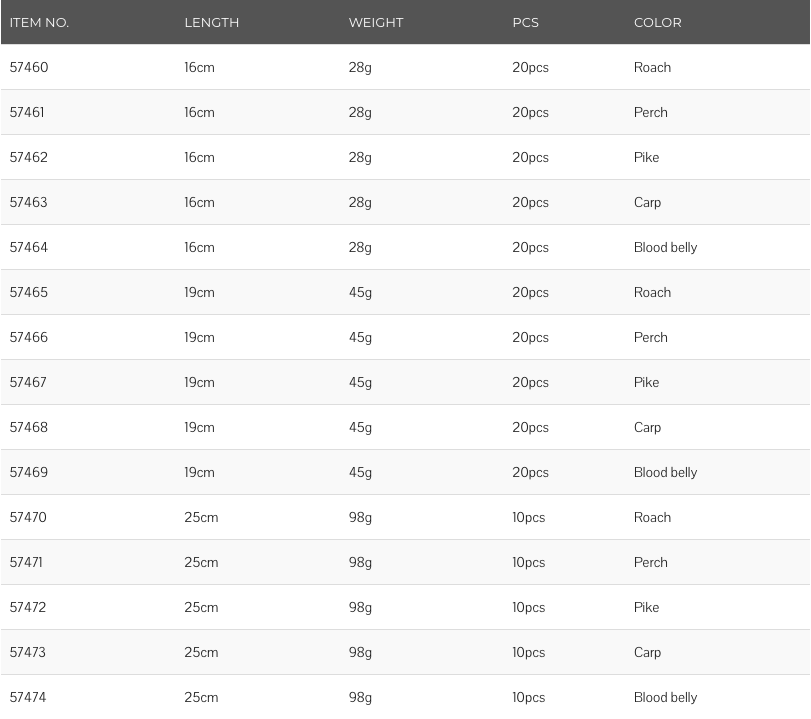Click the ITEM NO. column header

(x=39, y=23)
